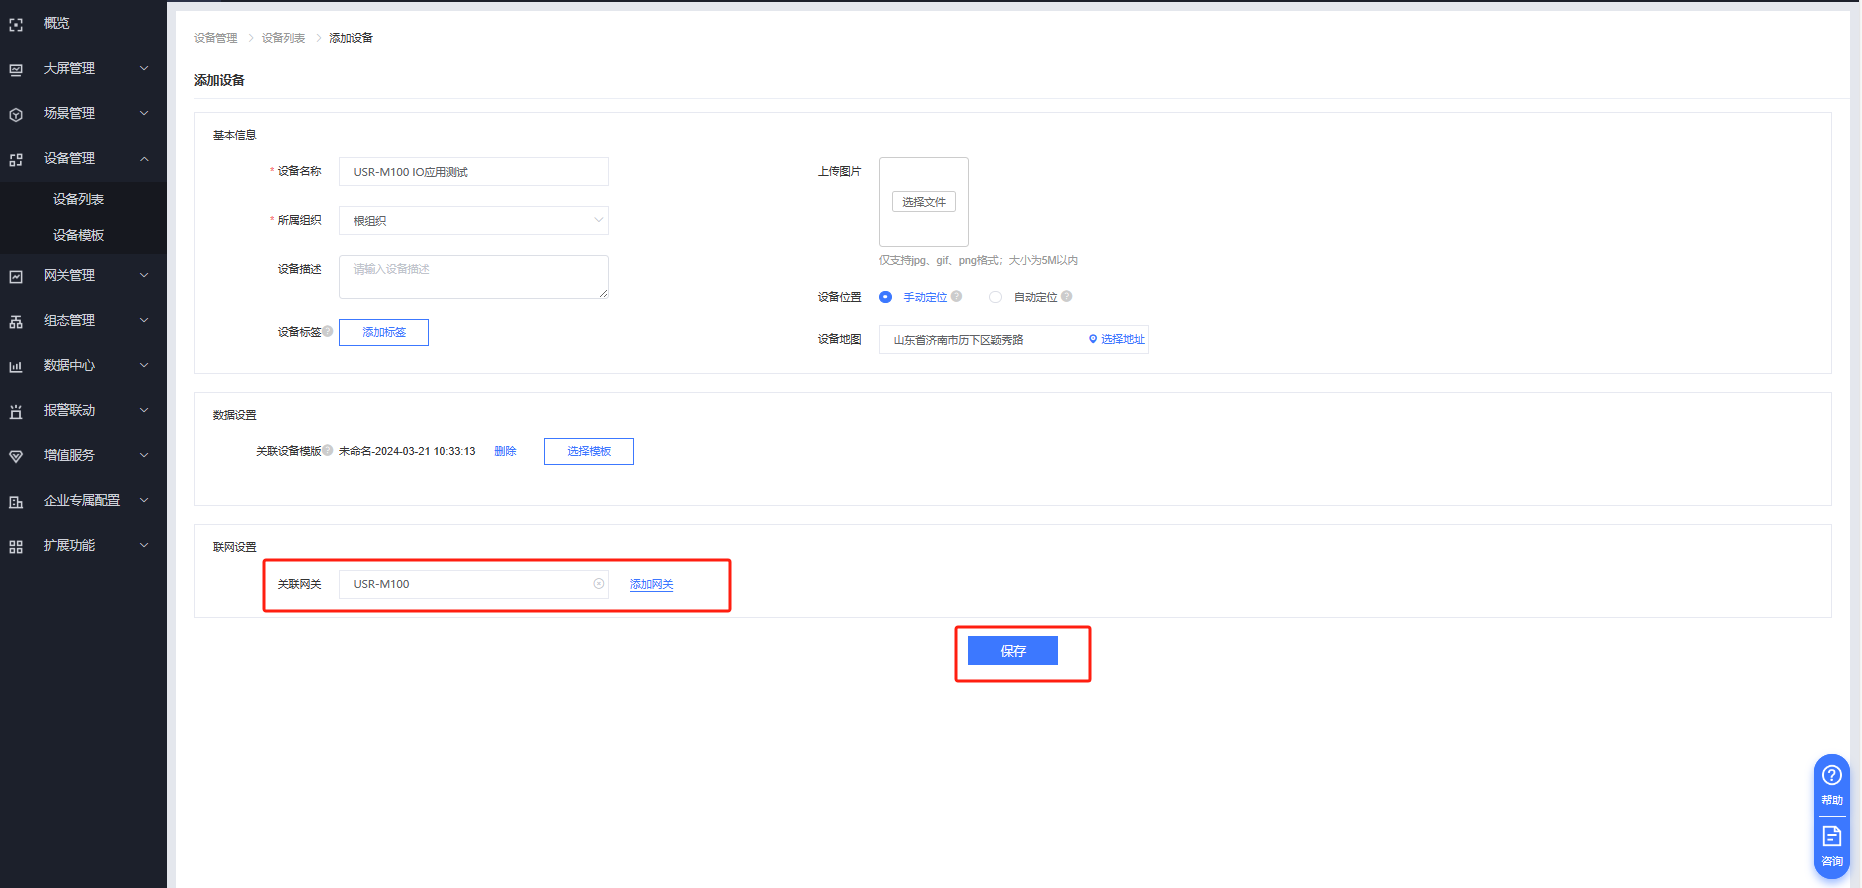1862x888 pixels.
Task: Expand the 企业专属配置 menu chevron
Action: (x=144, y=500)
